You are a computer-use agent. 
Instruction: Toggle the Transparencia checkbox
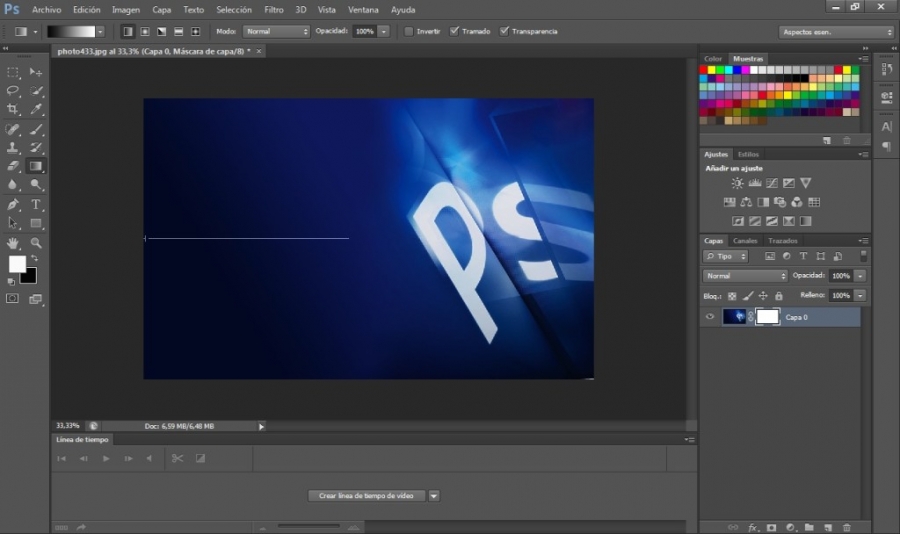[x=504, y=32]
